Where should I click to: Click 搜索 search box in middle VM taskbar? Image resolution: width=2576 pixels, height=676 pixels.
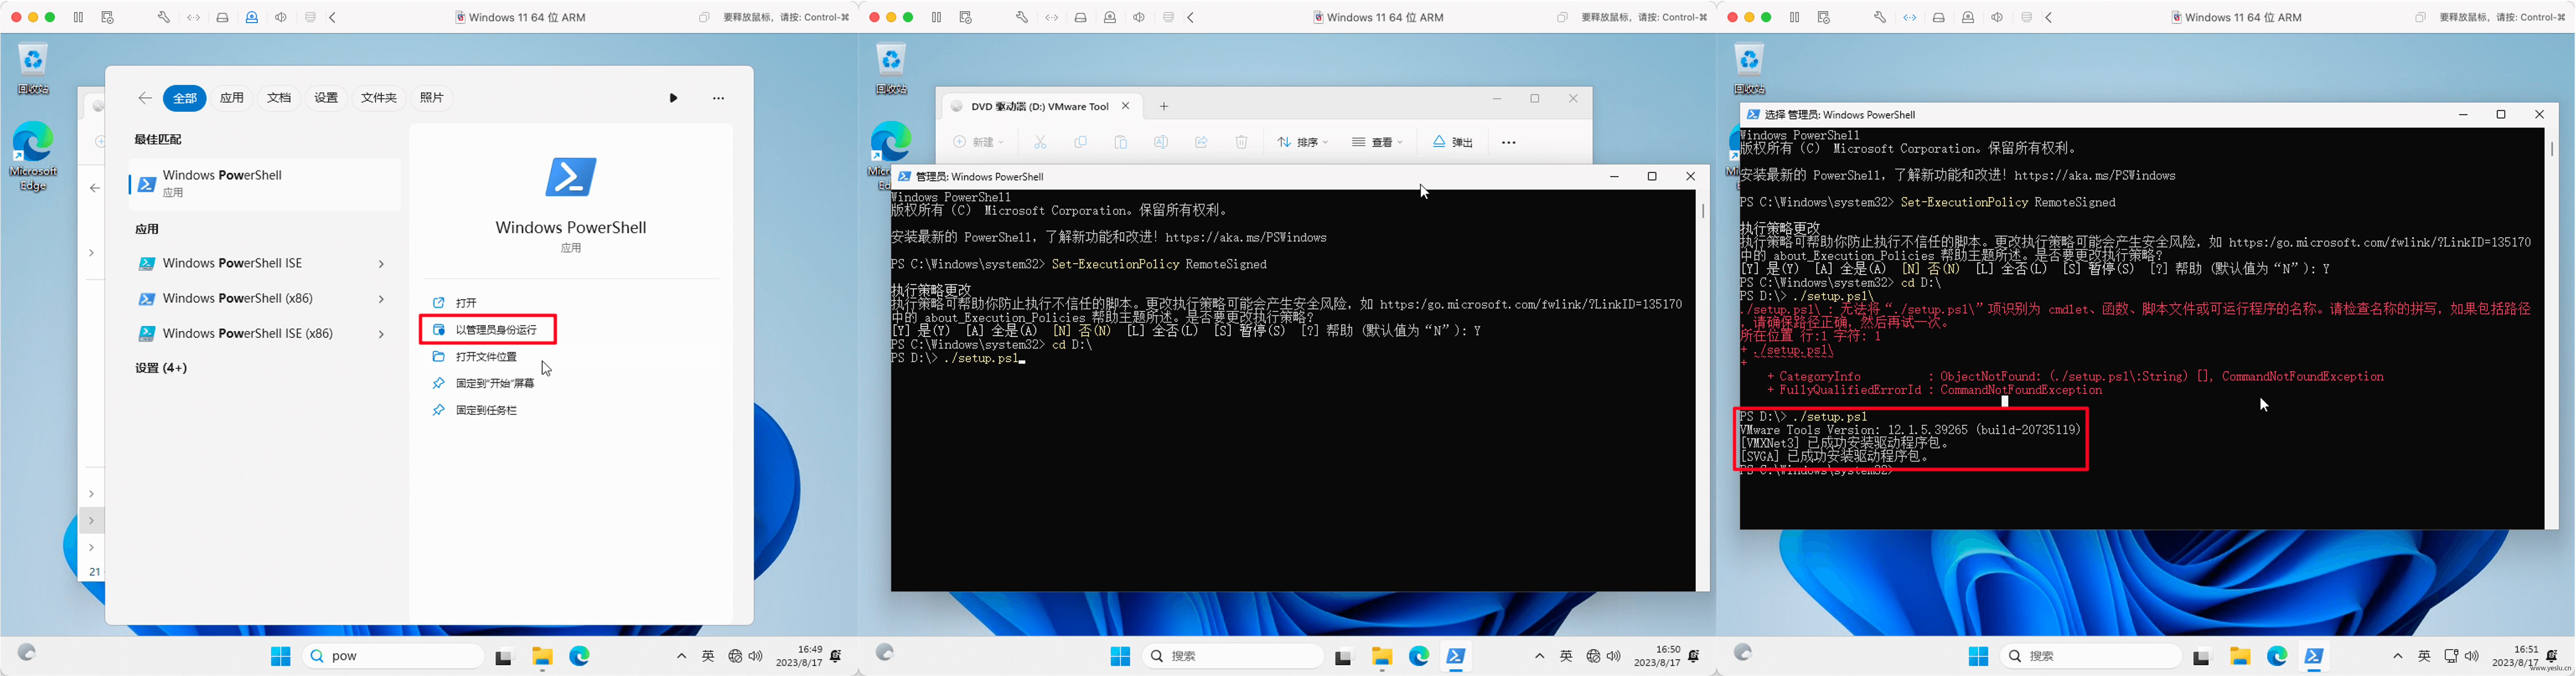[1232, 656]
